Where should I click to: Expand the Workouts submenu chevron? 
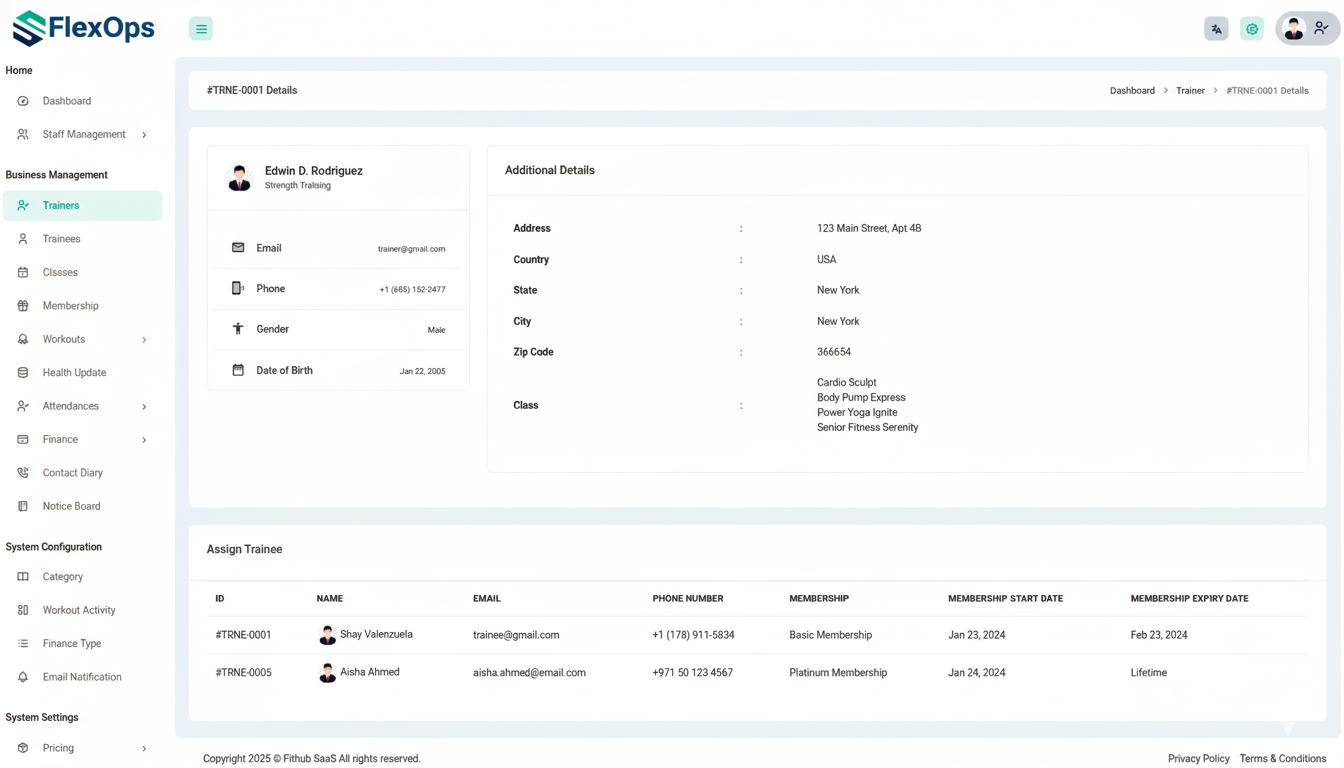pos(144,340)
